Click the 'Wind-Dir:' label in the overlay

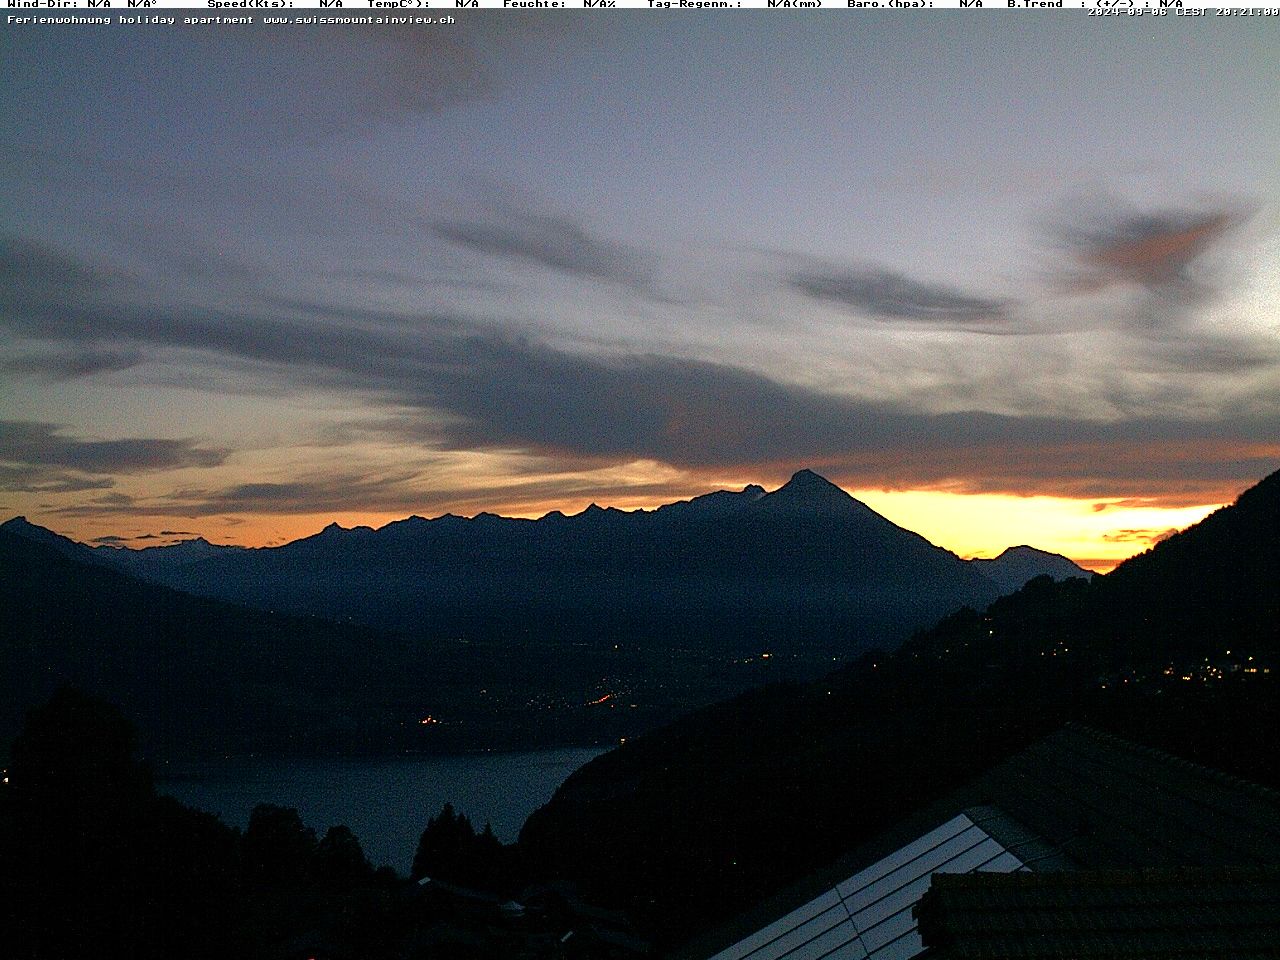pos(43,4)
